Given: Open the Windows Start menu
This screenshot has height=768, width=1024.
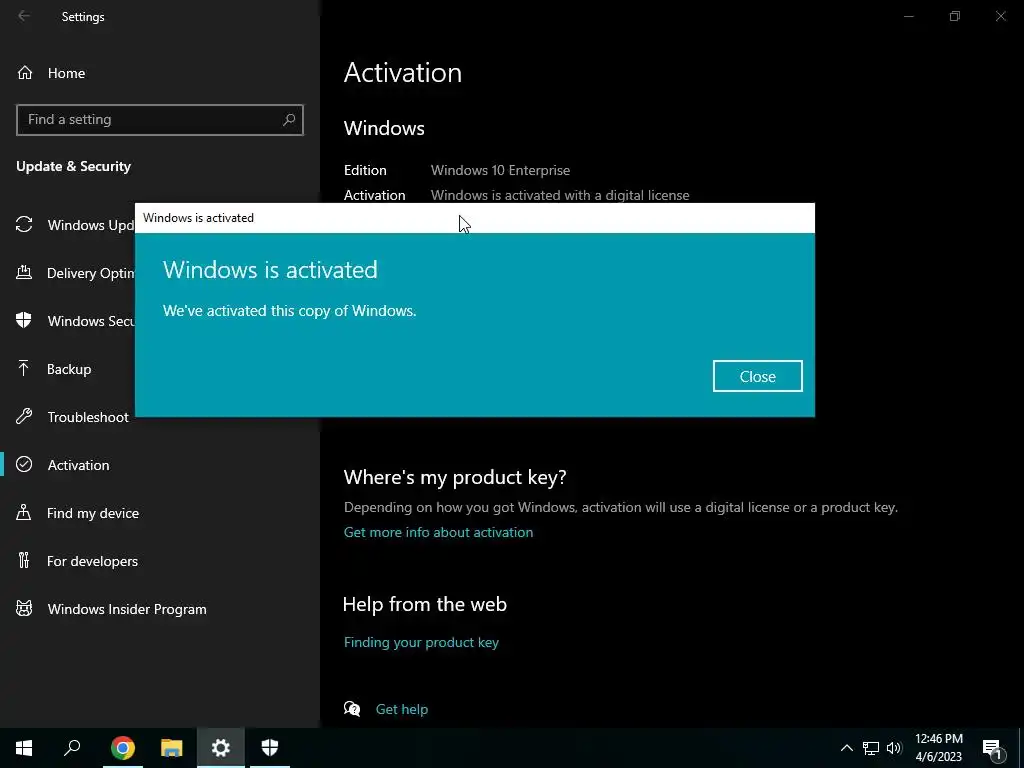Looking at the screenshot, I should (x=24, y=748).
